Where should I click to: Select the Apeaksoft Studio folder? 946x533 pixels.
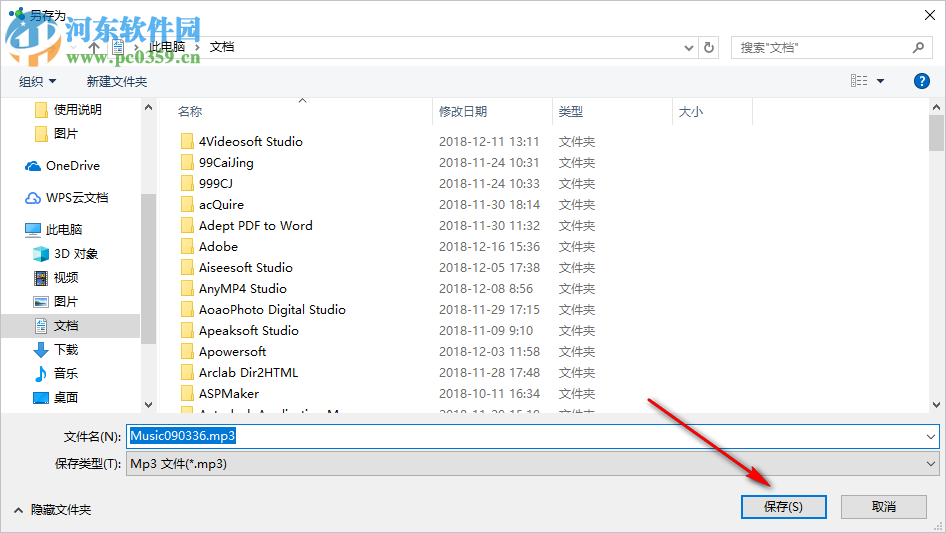[249, 331]
